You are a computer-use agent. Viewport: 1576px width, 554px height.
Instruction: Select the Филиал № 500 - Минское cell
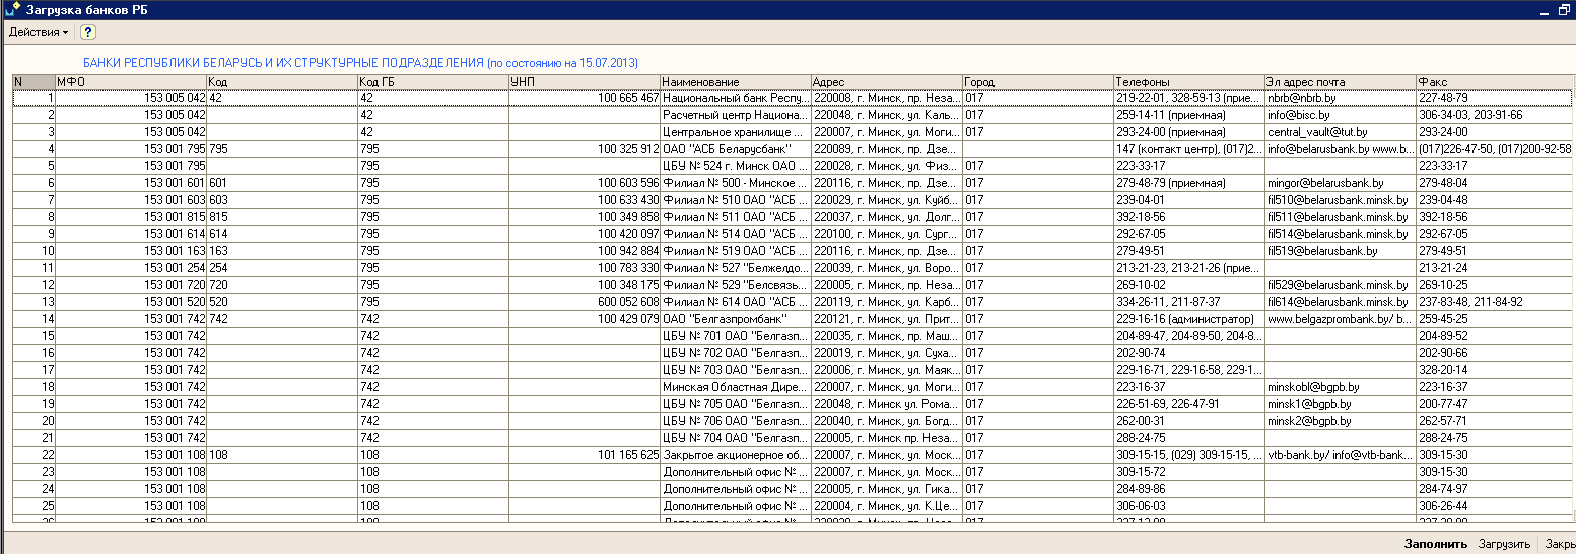click(x=735, y=183)
